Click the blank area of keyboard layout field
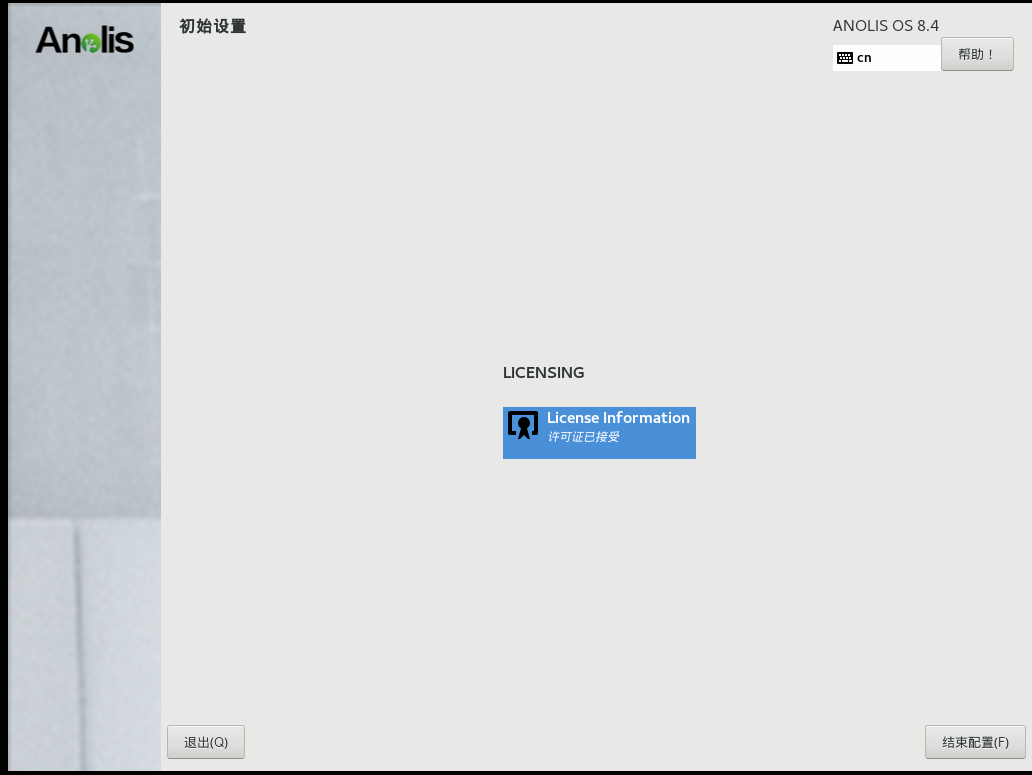The width and height of the screenshot is (1032, 775). point(905,58)
